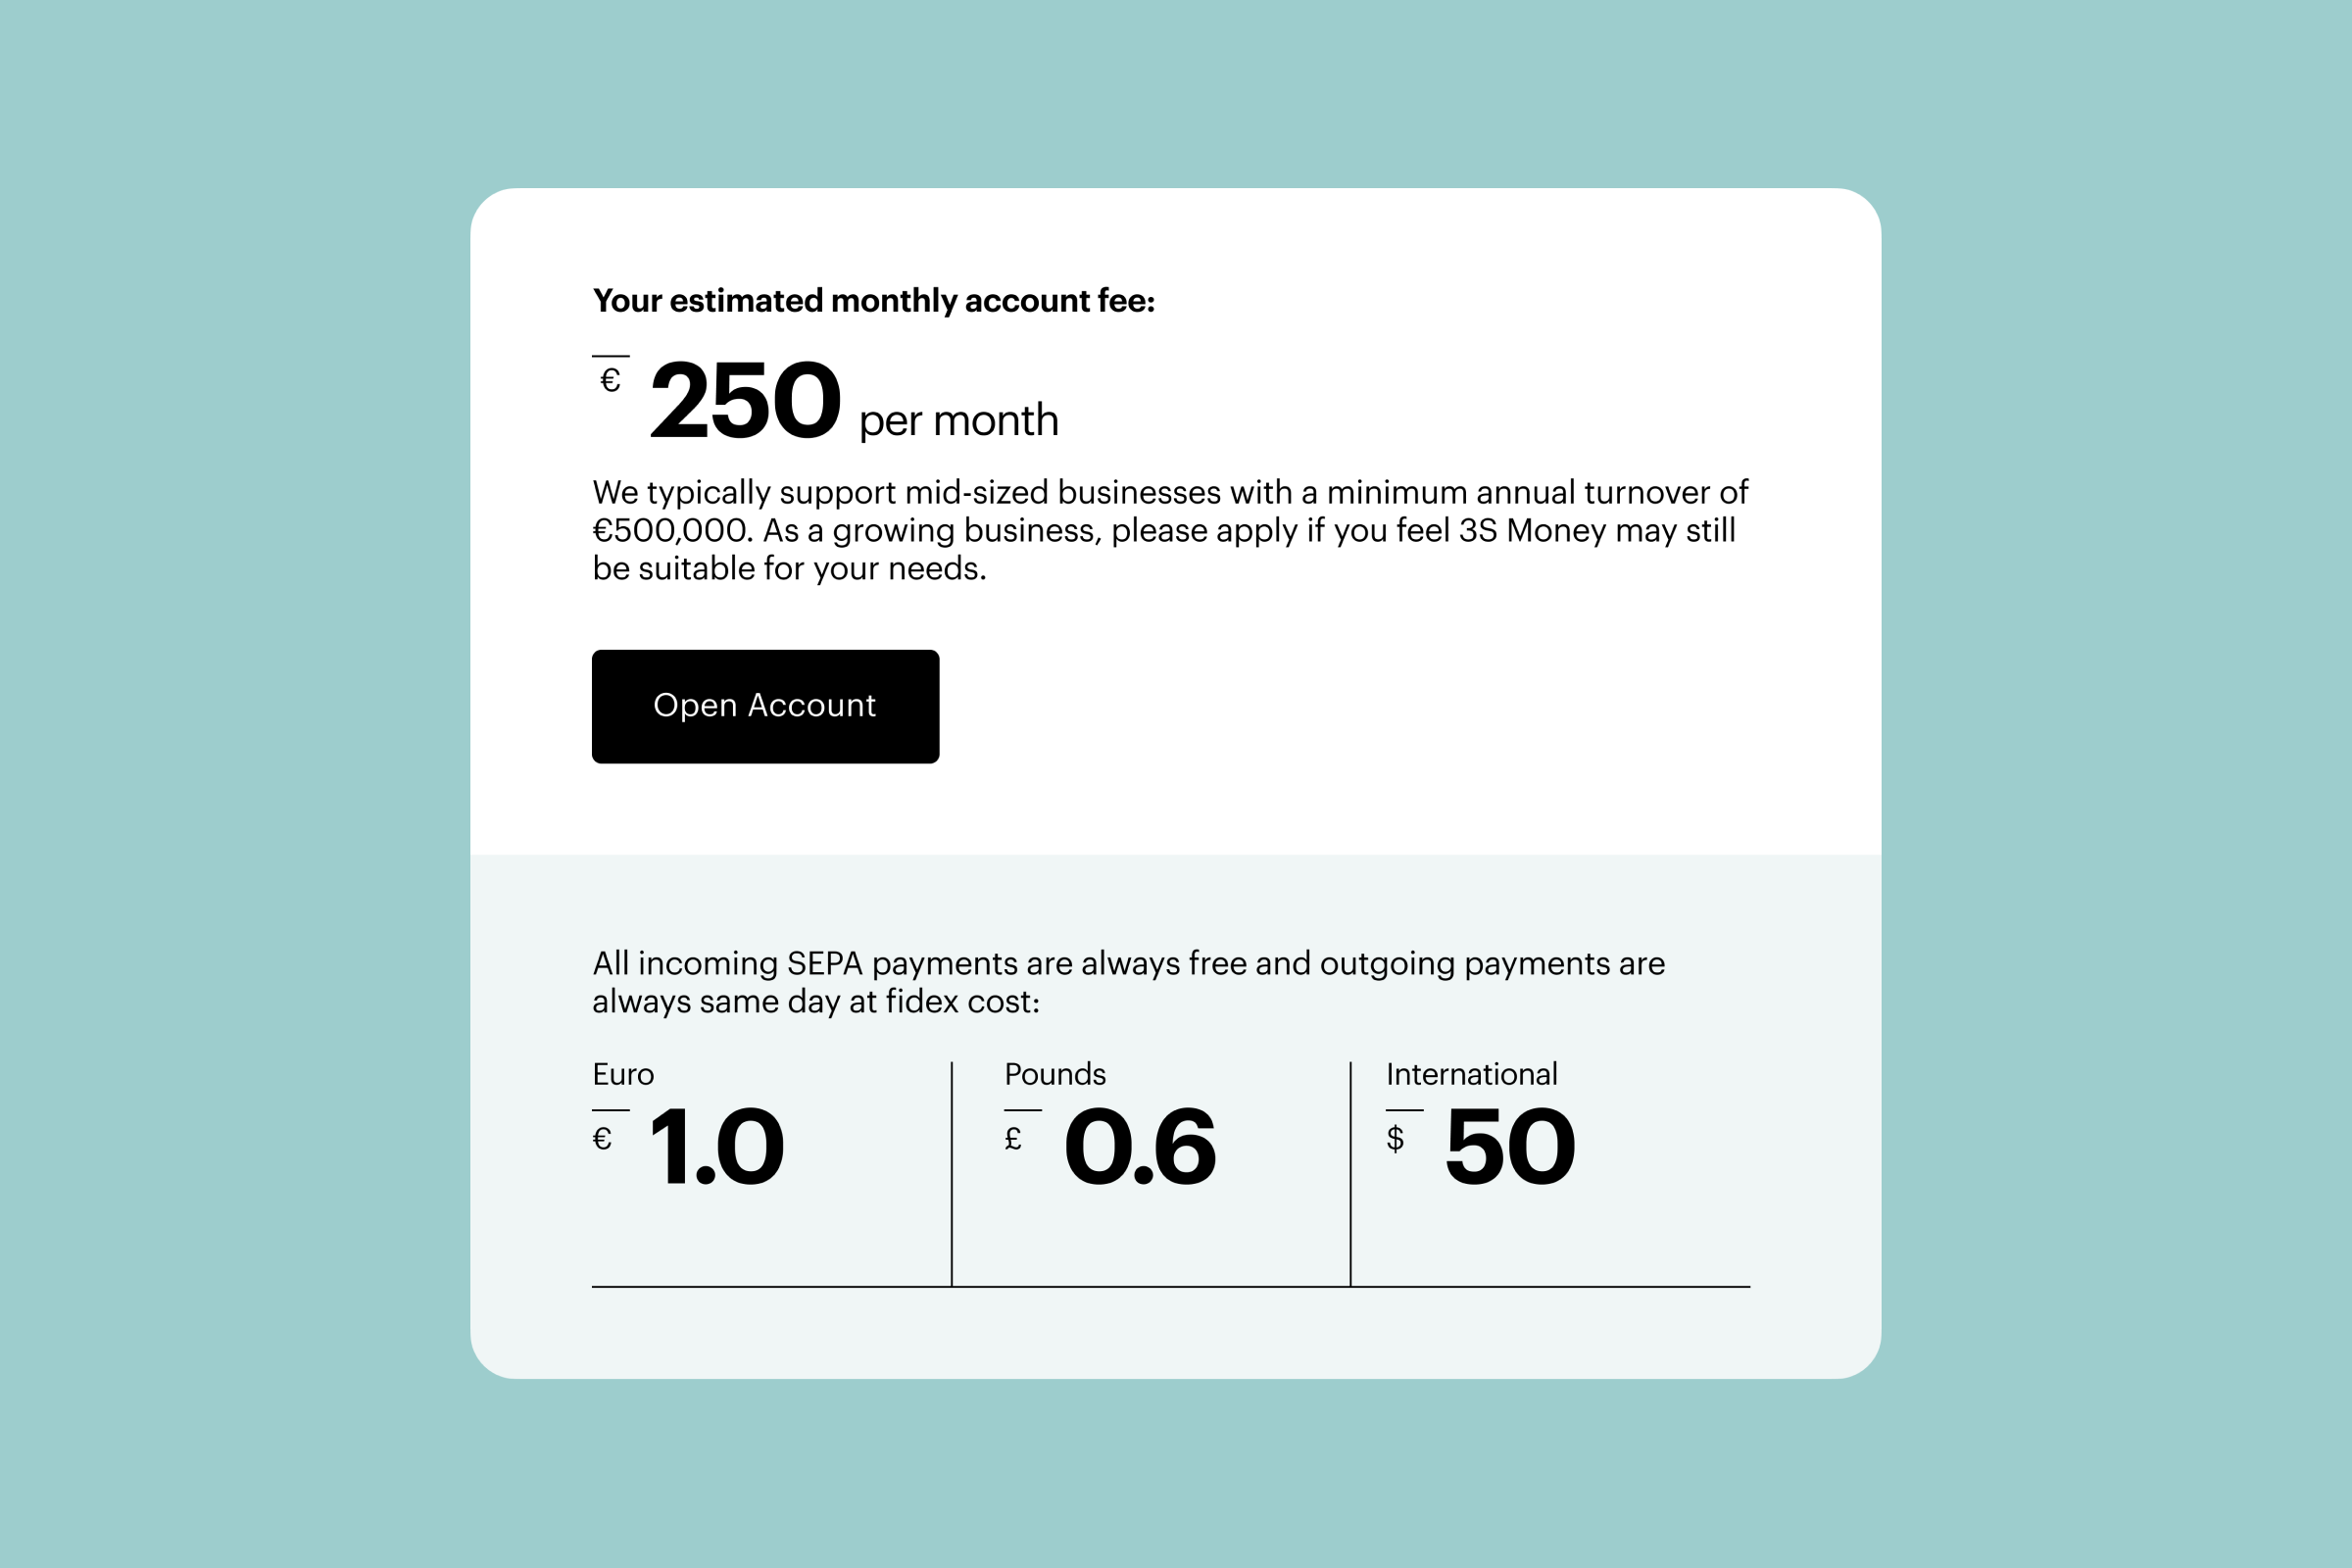Click the euro symbol beside 250

point(610,380)
